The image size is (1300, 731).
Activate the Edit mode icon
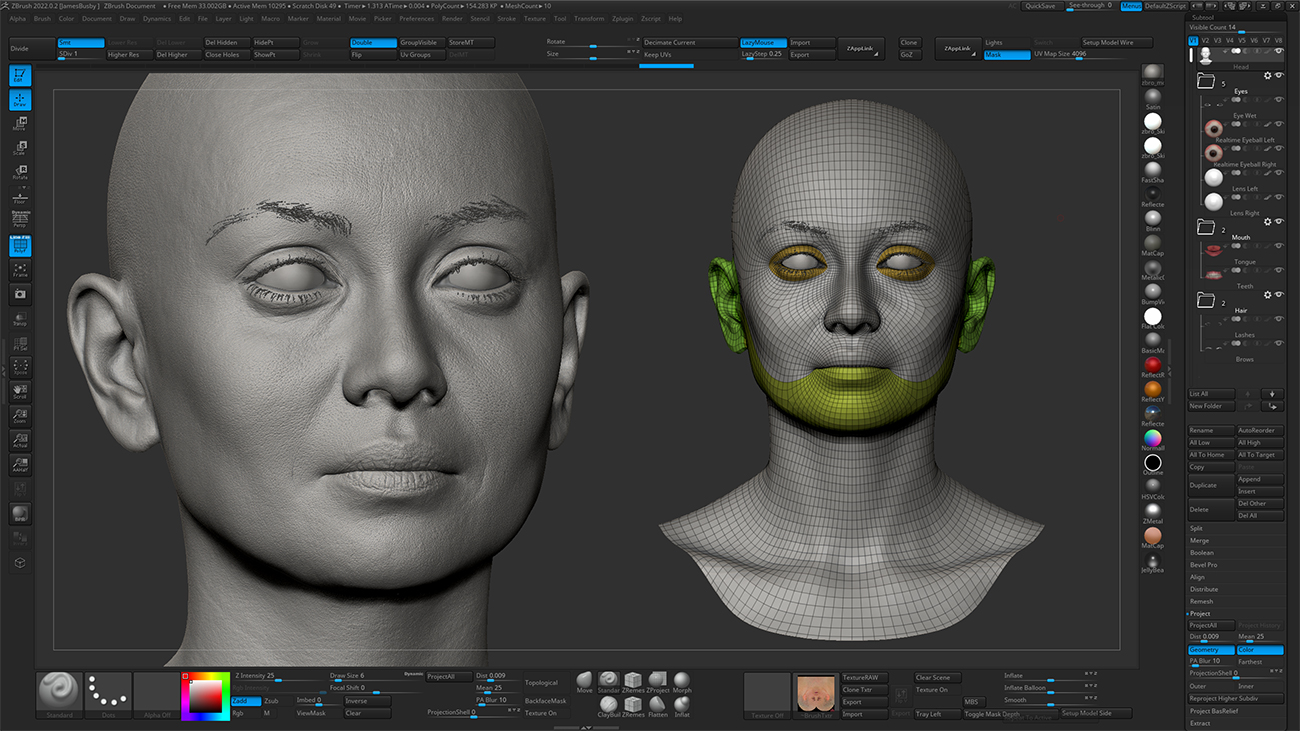click(x=20, y=75)
